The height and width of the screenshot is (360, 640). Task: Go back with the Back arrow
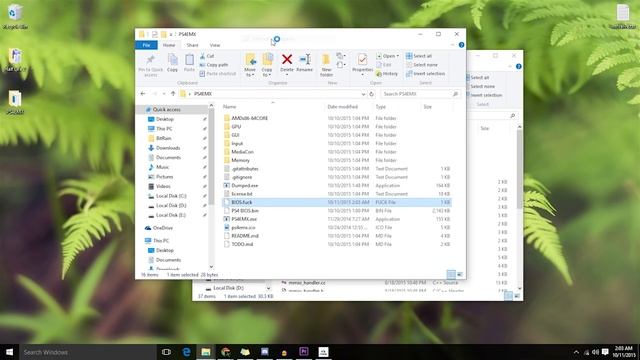(x=143, y=94)
